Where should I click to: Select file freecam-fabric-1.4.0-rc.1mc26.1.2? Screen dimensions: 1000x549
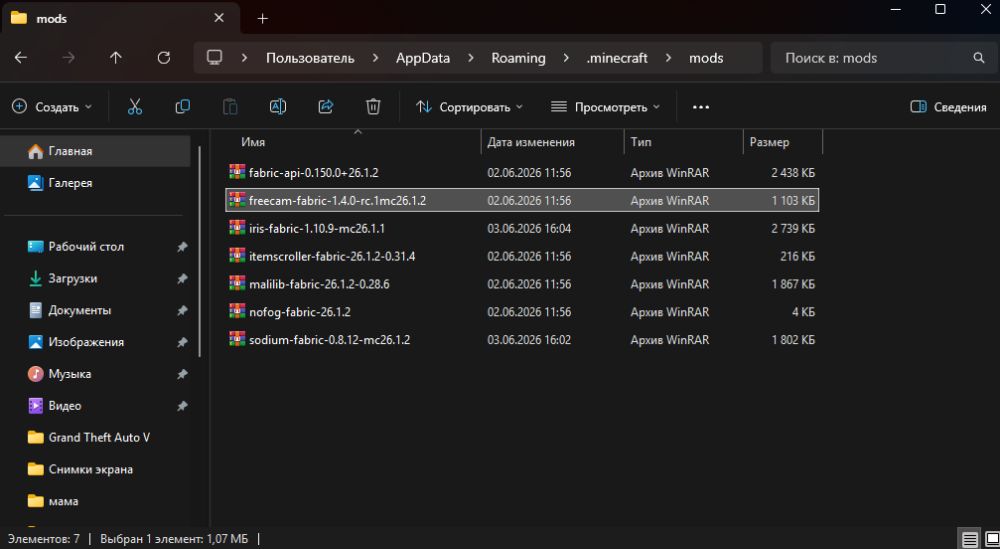pos(522,200)
